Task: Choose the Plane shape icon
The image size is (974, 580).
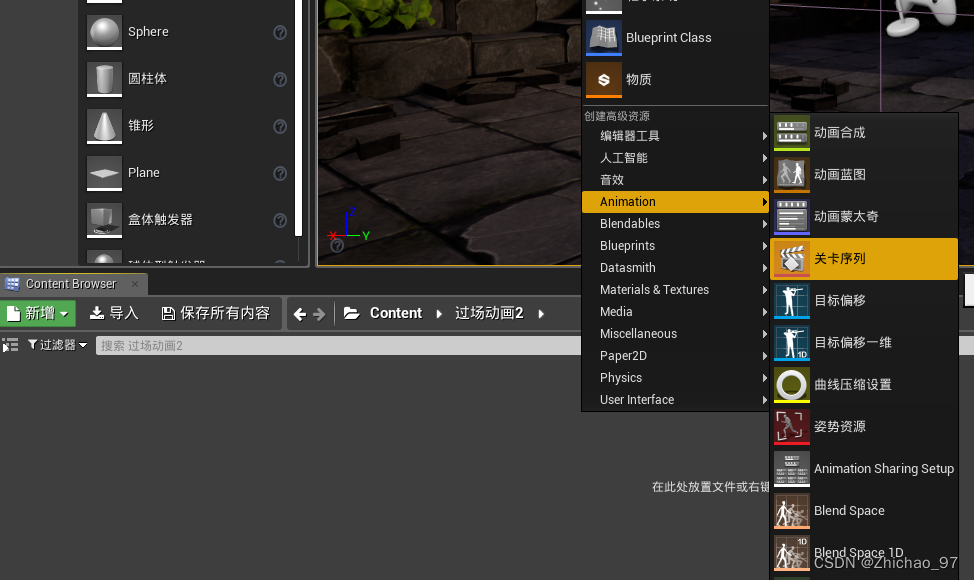Action: coord(104,172)
